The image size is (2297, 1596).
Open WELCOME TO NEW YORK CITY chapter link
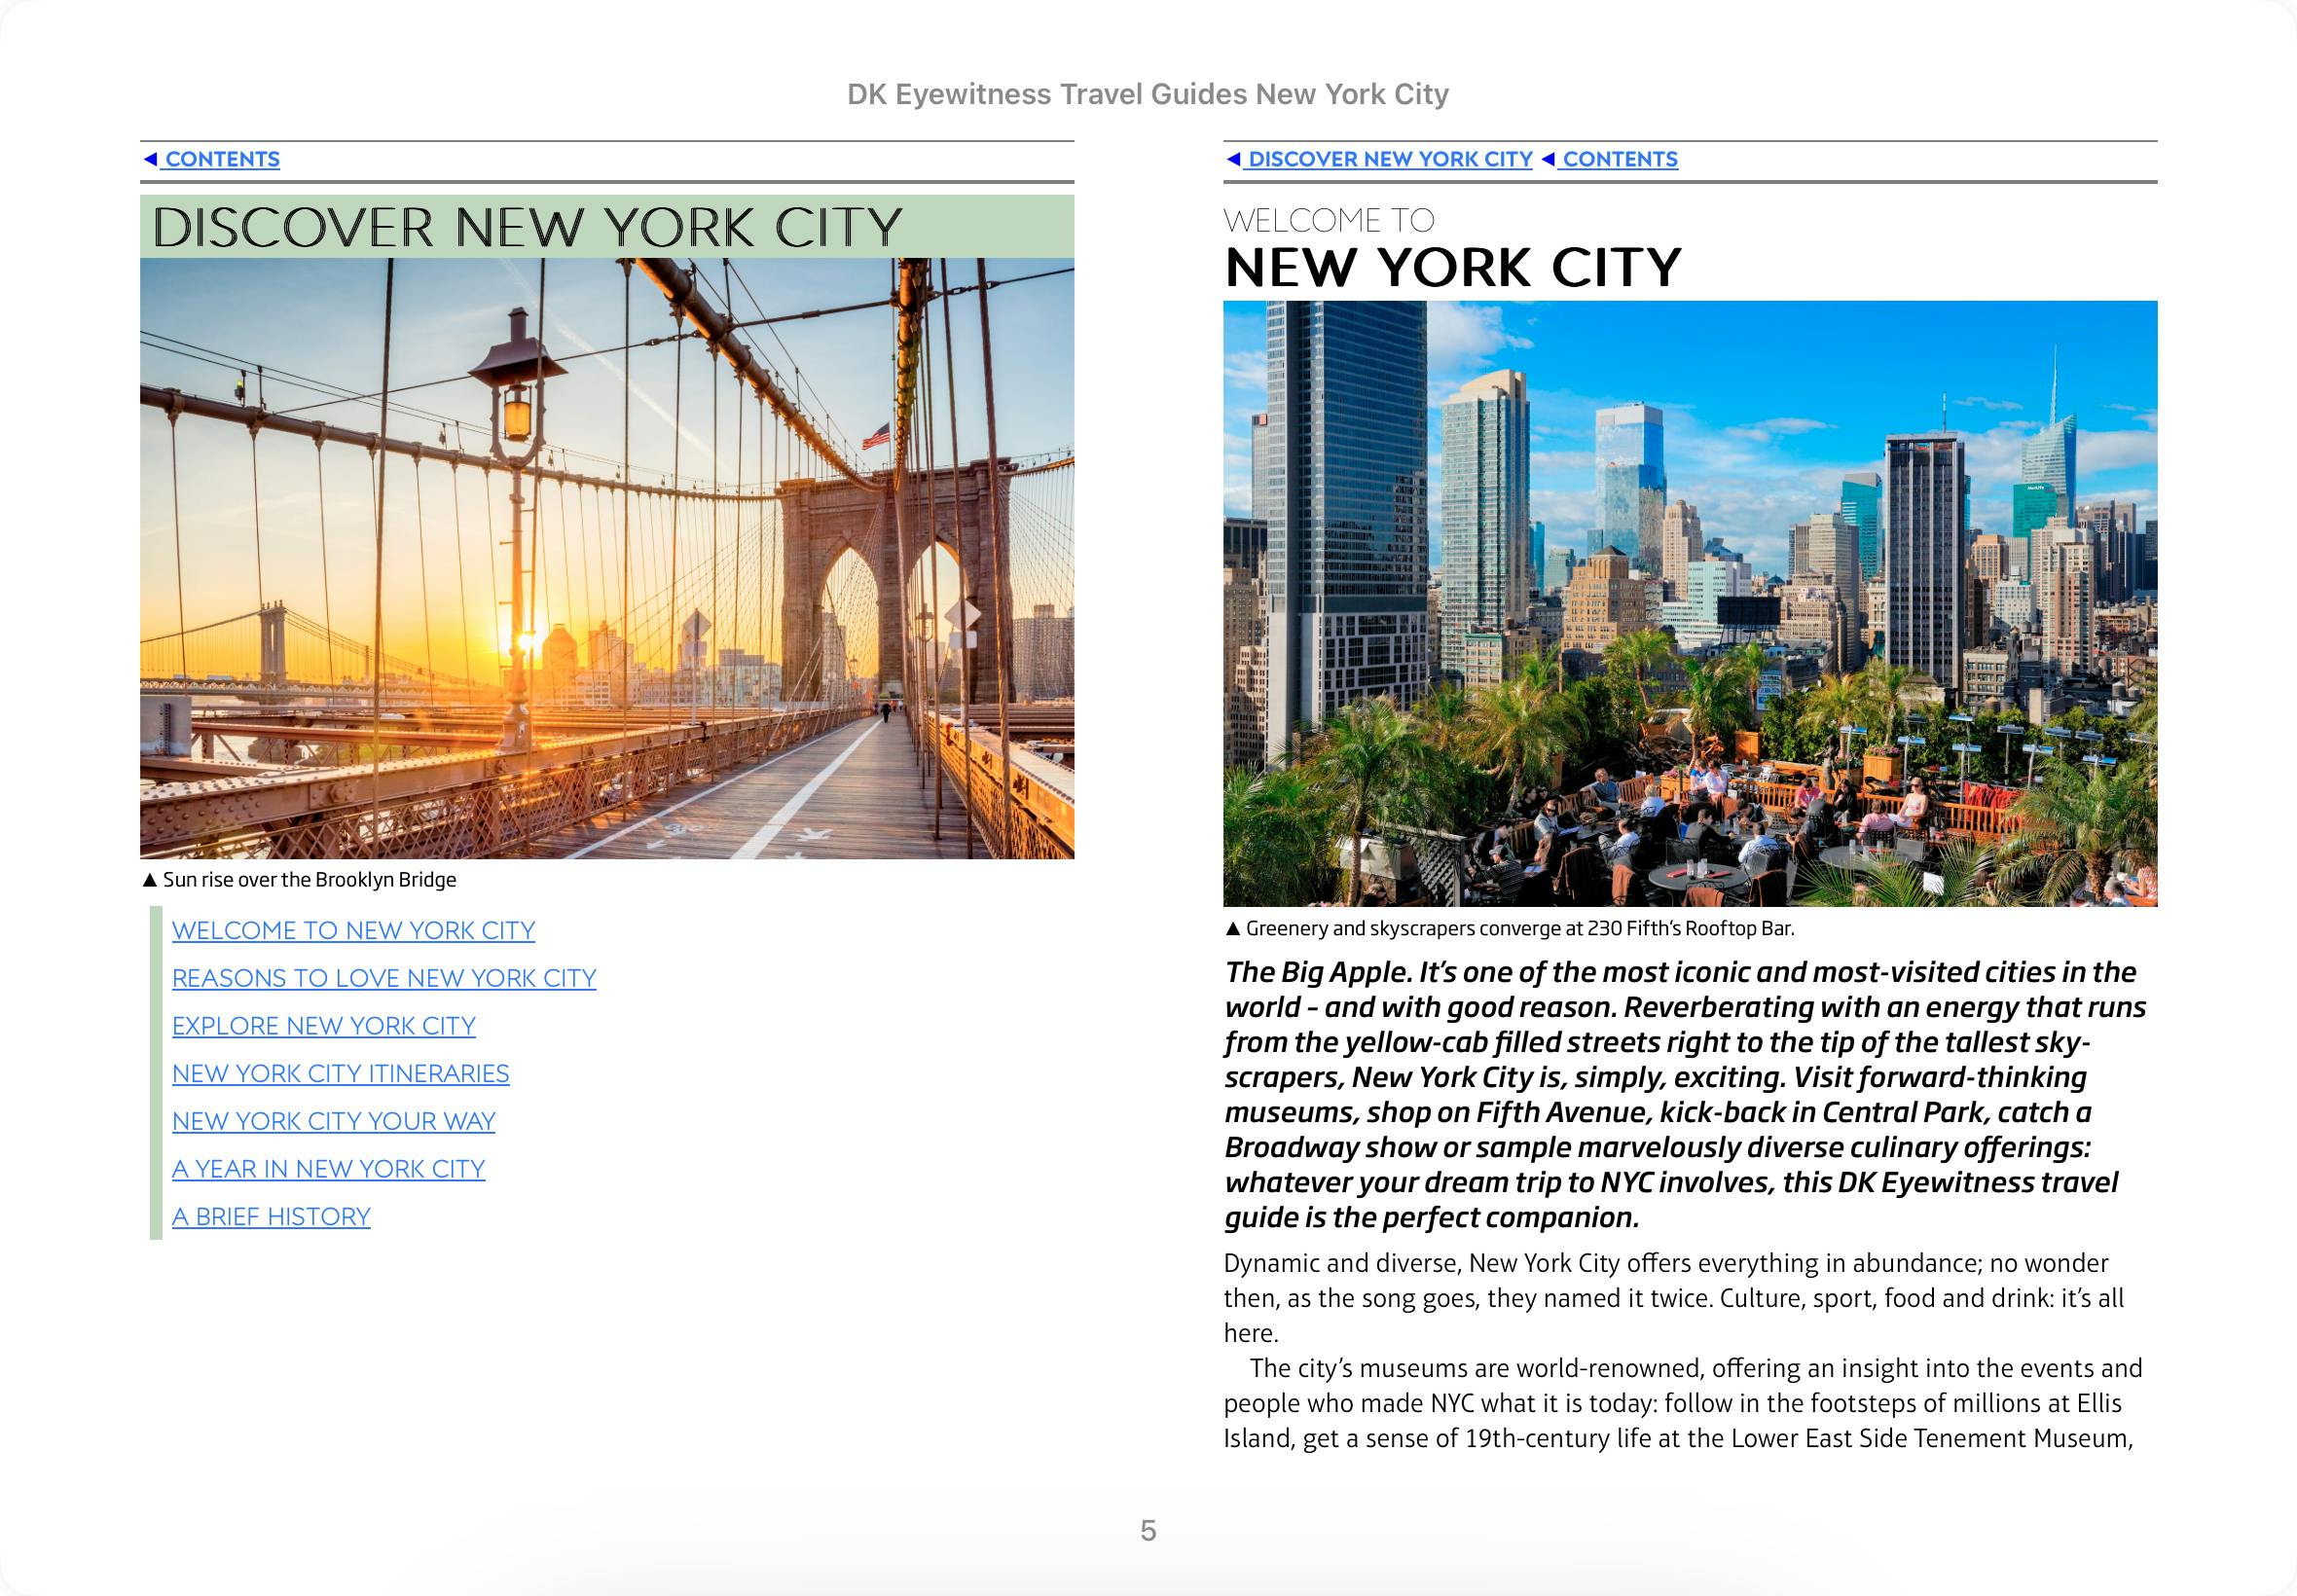[353, 931]
